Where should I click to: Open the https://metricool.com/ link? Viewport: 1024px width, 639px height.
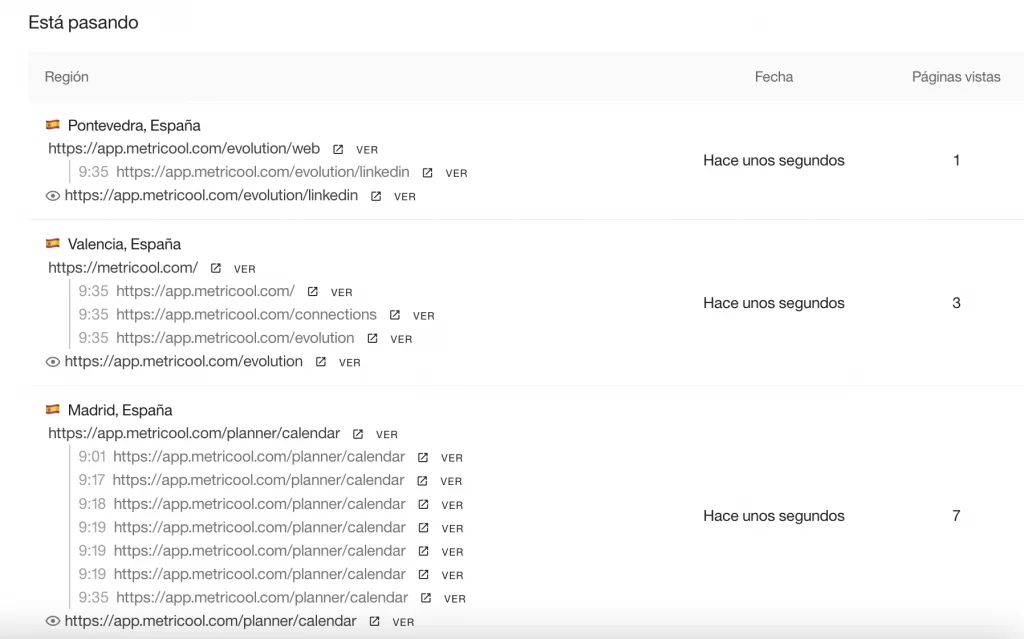(123, 268)
